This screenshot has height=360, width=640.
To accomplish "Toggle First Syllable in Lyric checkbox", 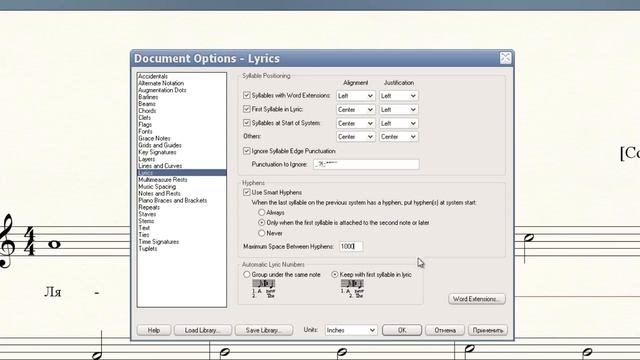I will (x=247, y=109).
